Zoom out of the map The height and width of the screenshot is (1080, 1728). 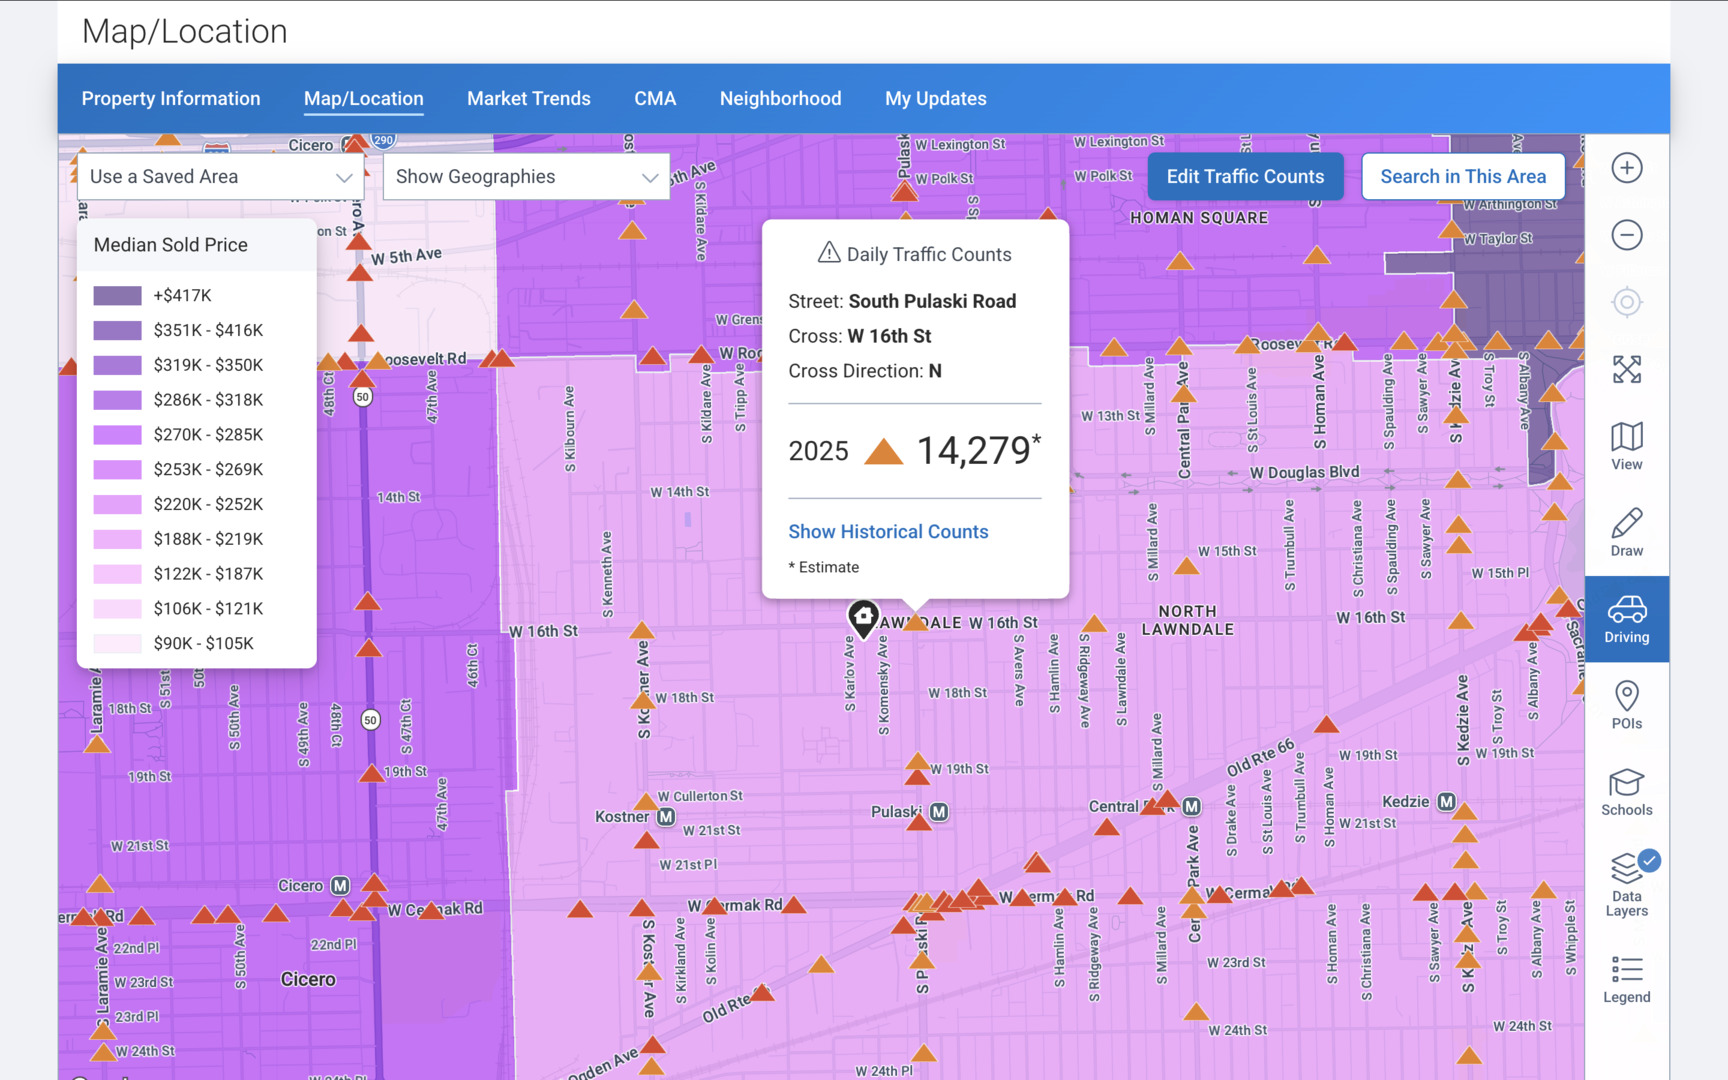click(x=1626, y=235)
